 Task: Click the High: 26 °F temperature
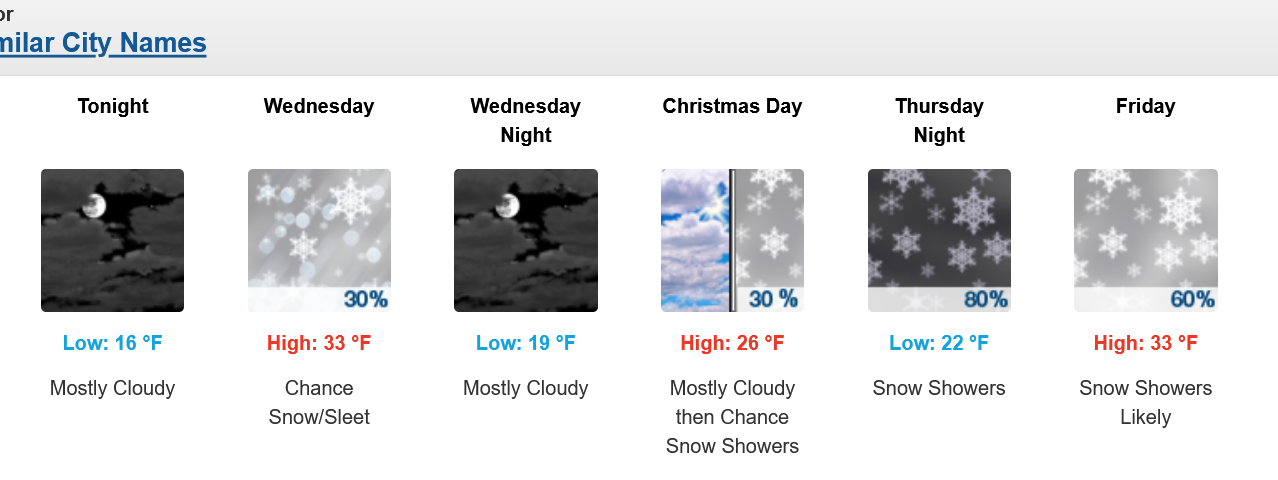coord(732,343)
